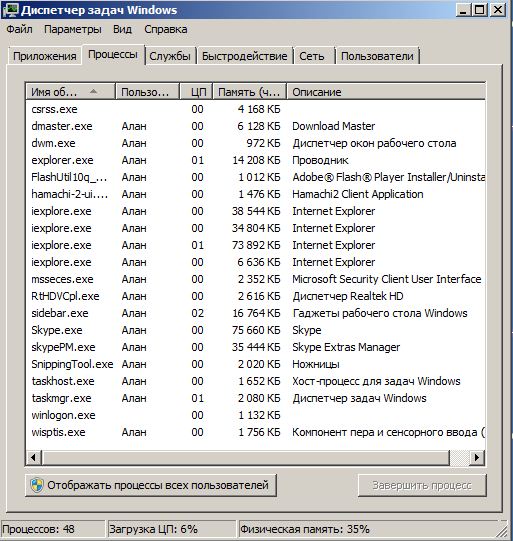Select the Процессы tab
The width and height of the screenshot is (513, 541).
pyautogui.click(x=113, y=55)
